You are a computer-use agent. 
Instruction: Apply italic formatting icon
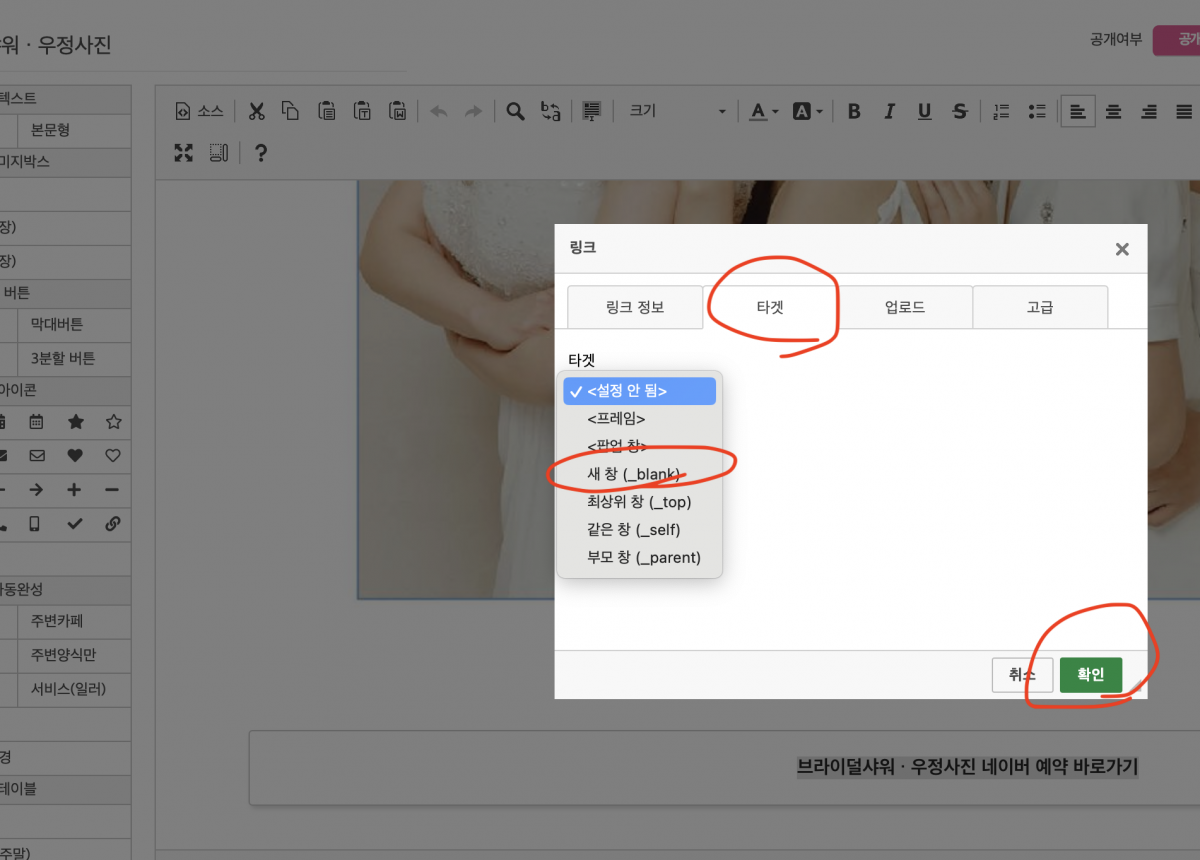(889, 111)
